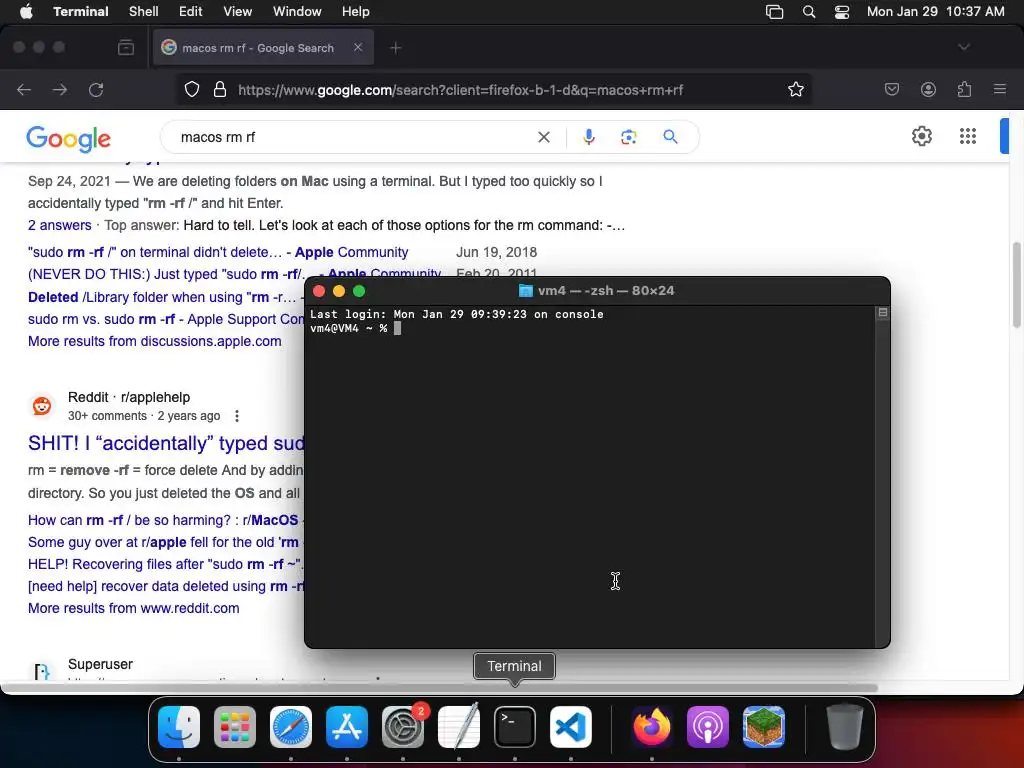Search by image with Google Lens

(x=629, y=136)
